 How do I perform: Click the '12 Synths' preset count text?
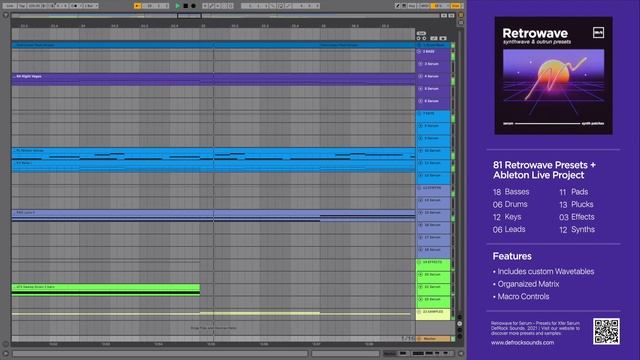point(577,230)
